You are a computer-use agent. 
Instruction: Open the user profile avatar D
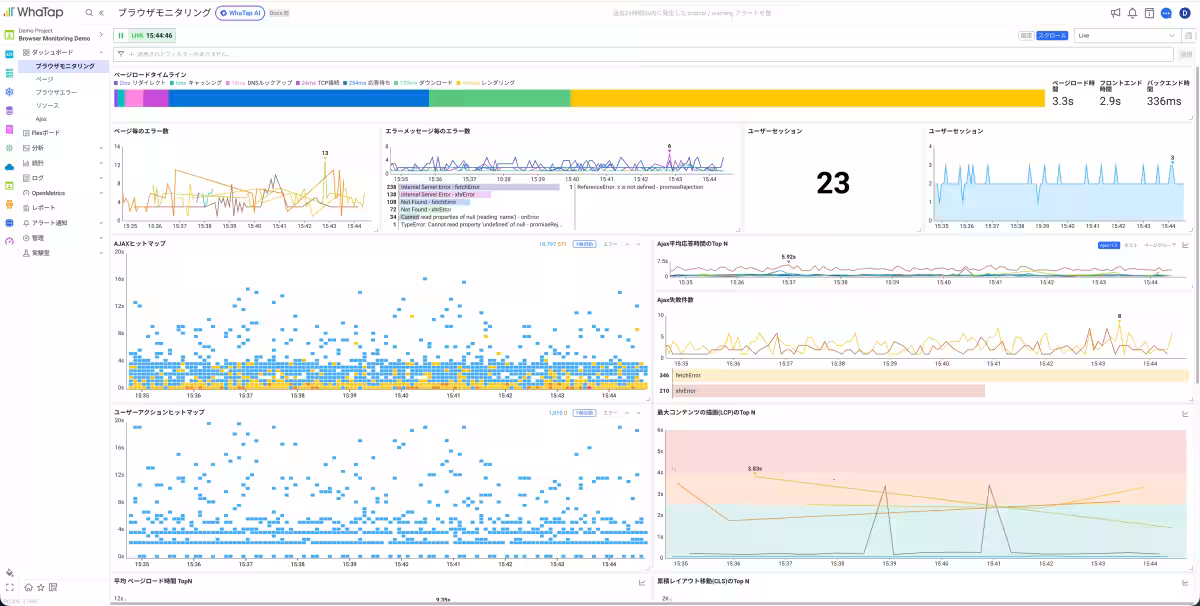pyautogui.click(x=1184, y=13)
